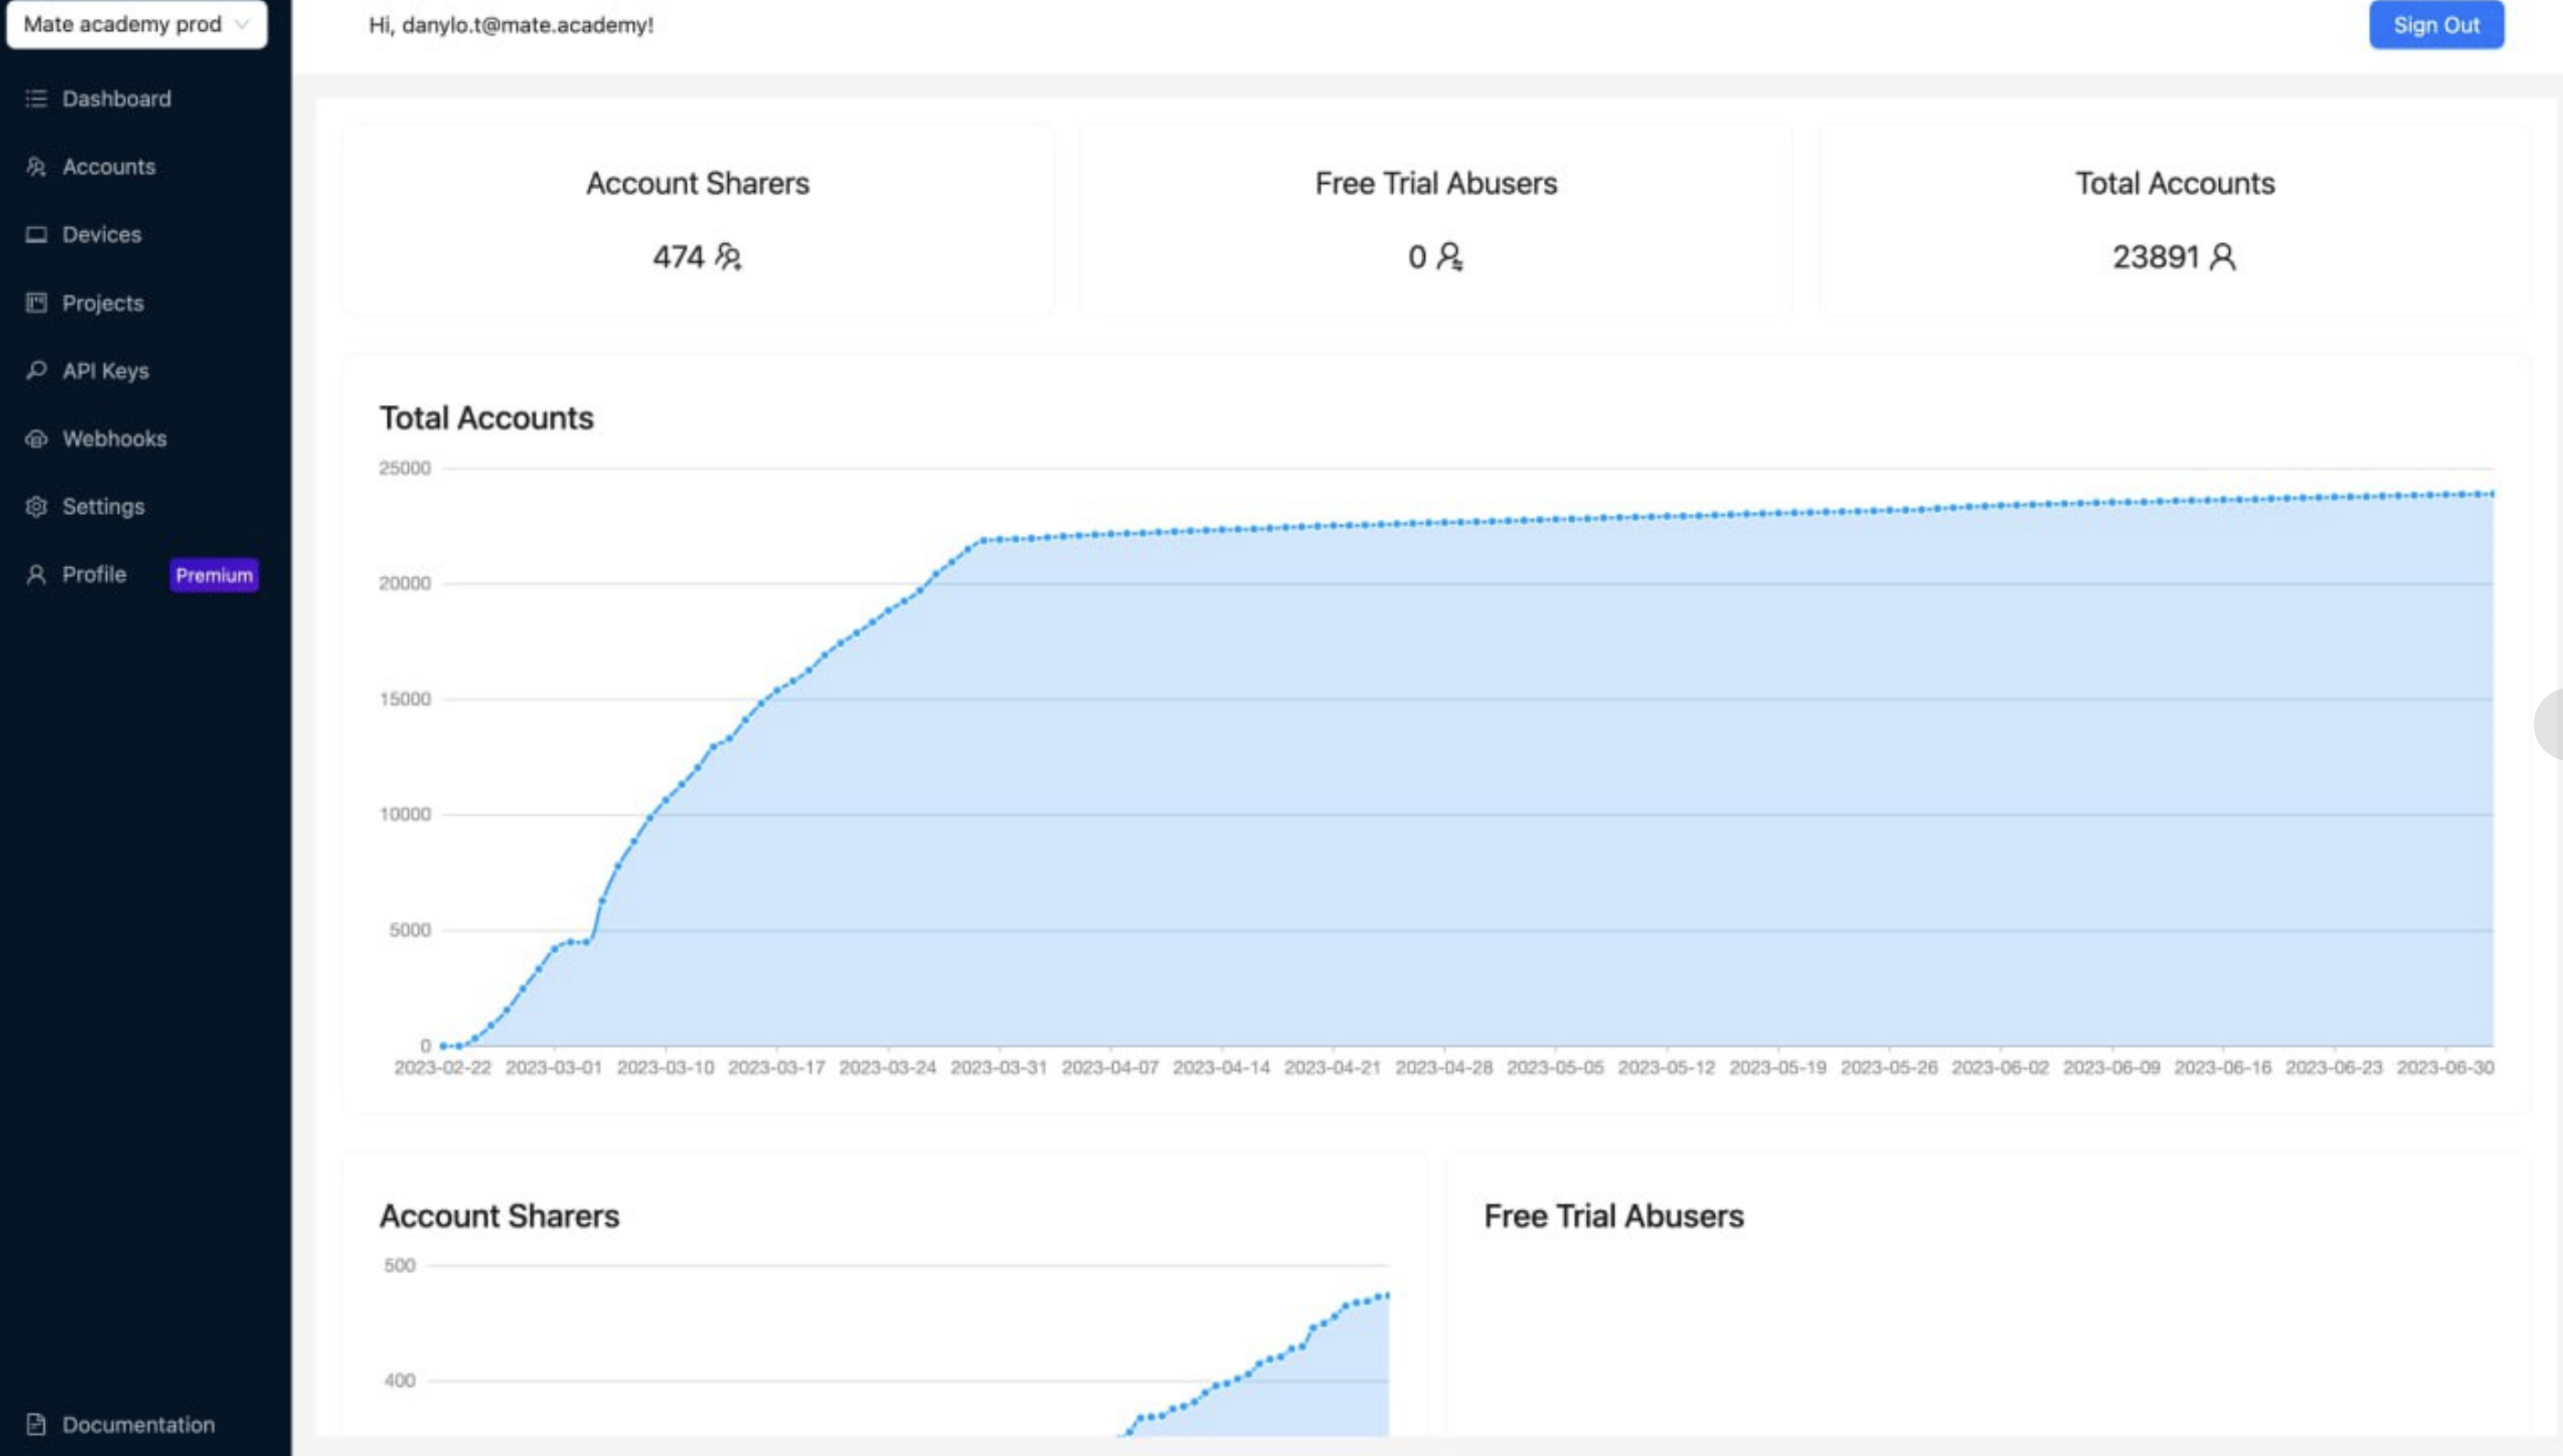Viewport: 2563px width, 1456px height.
Task: Go to Webhooks page
Action: [x=114, y=438]
